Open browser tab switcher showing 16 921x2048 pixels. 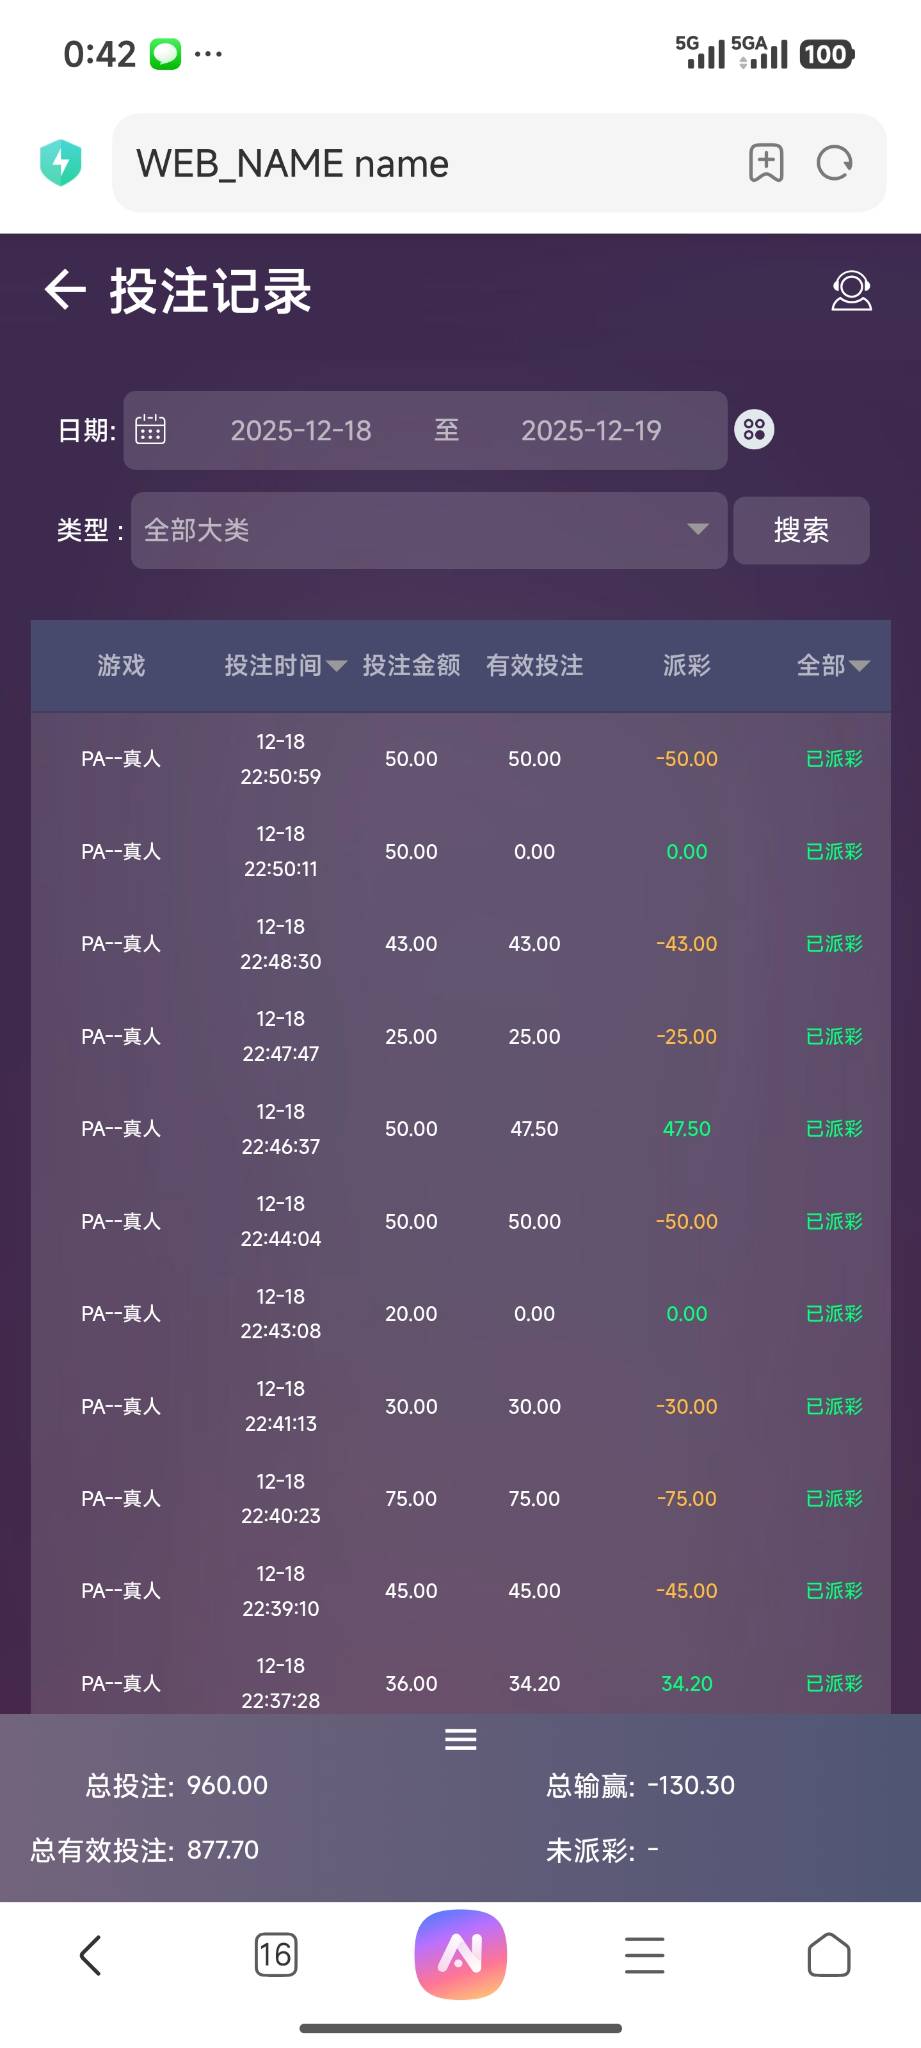tap(276, 1955)
